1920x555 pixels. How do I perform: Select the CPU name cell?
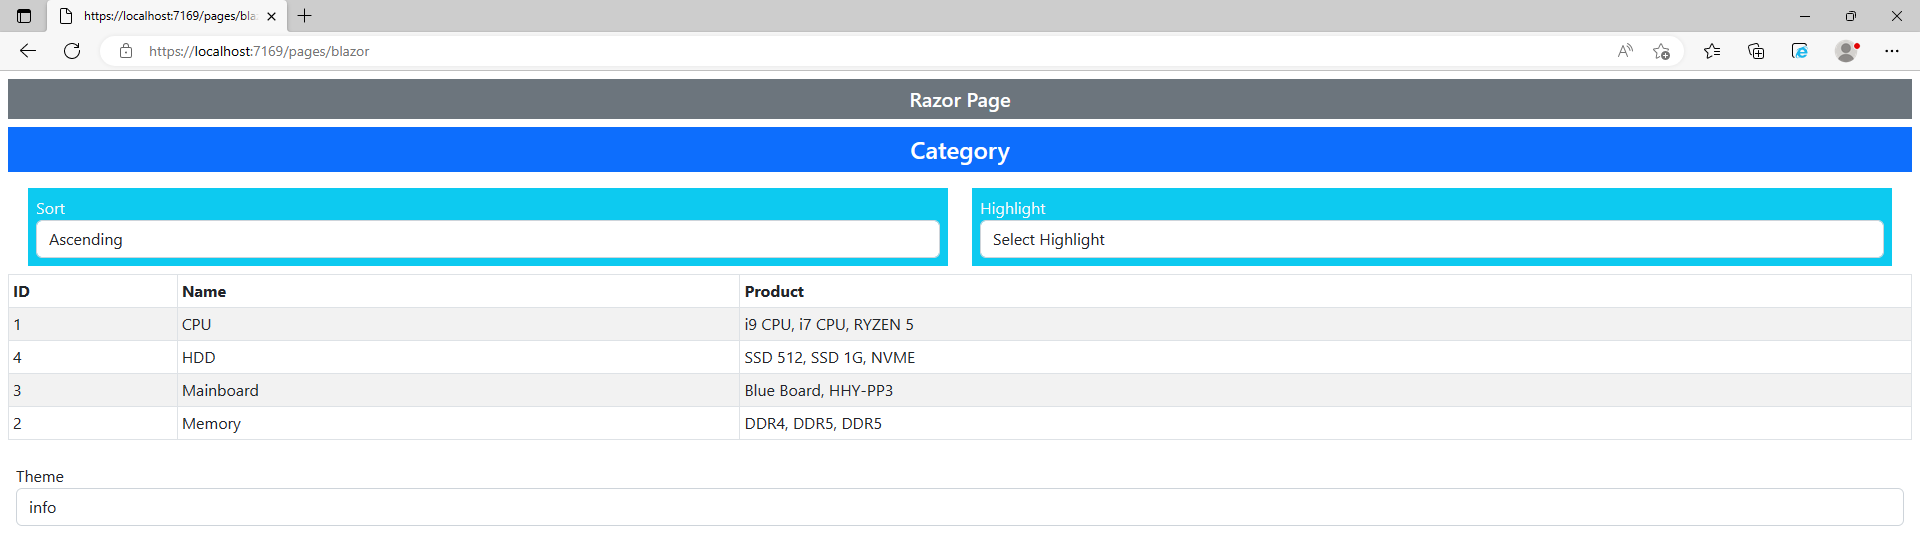458,325
